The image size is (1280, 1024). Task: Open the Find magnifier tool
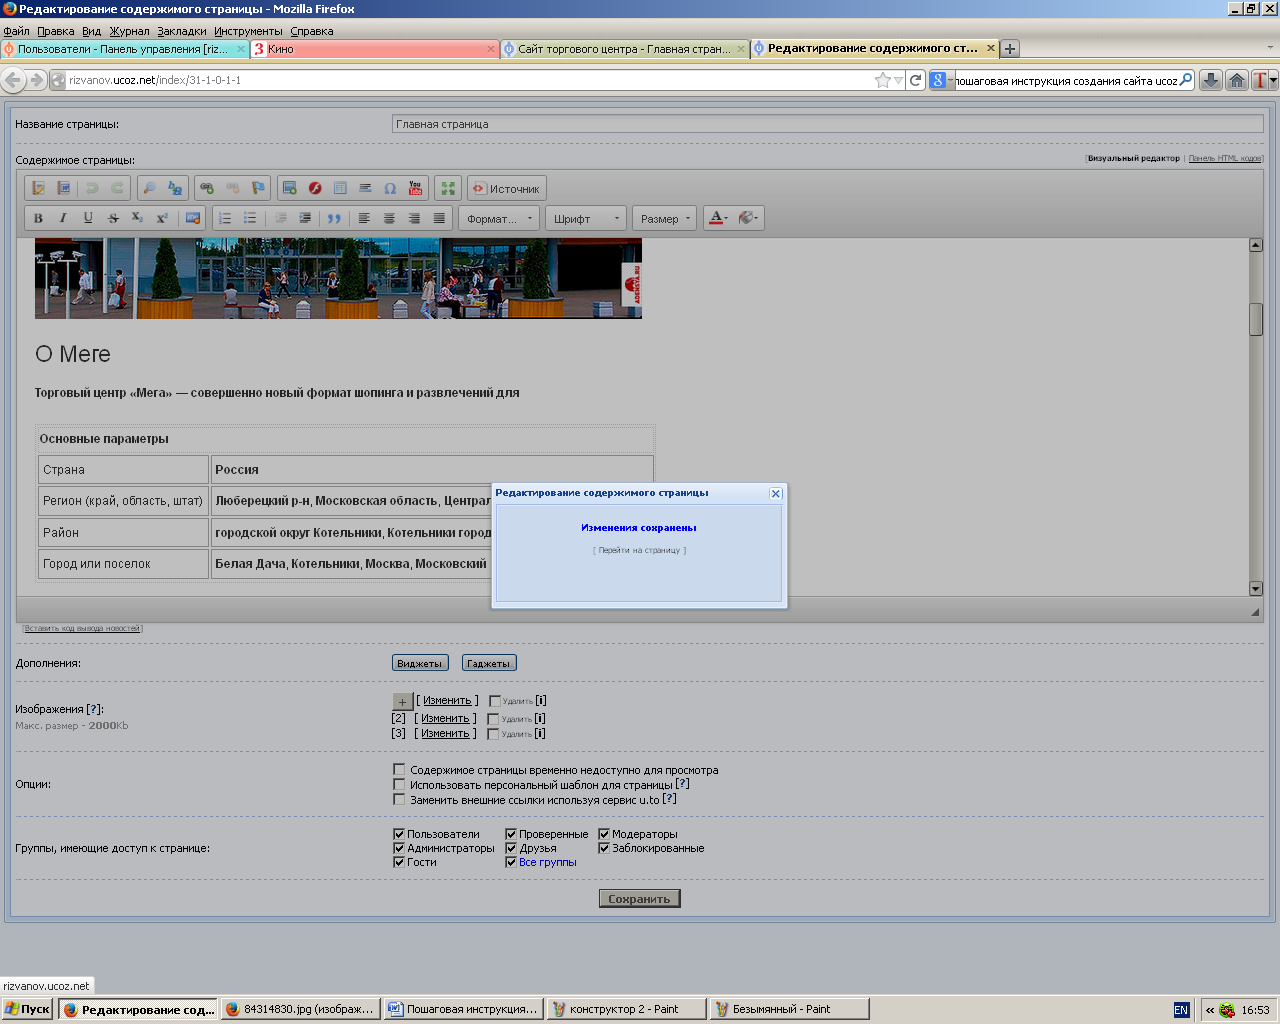[149, 188]
